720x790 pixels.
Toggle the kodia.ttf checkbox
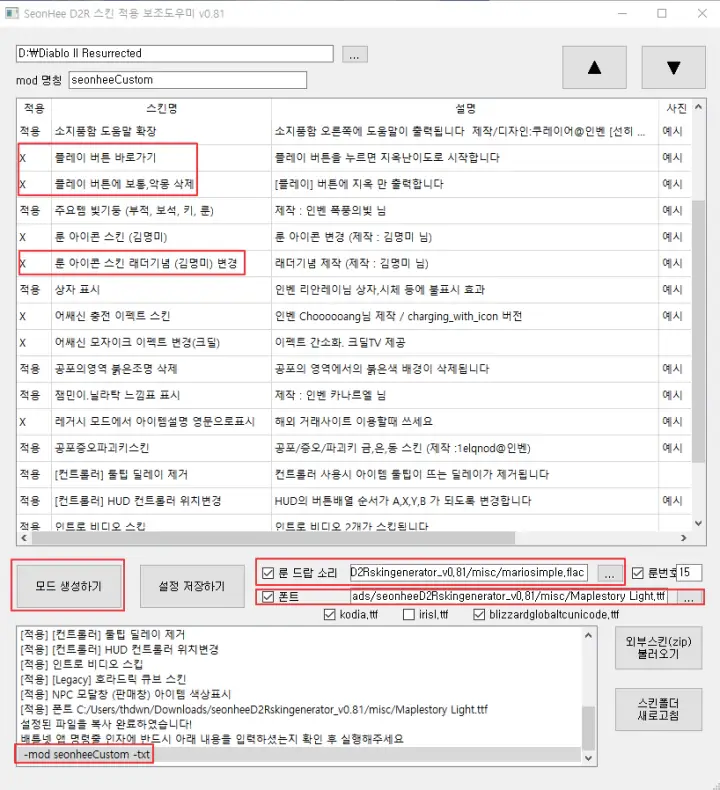tap(330, 615)
